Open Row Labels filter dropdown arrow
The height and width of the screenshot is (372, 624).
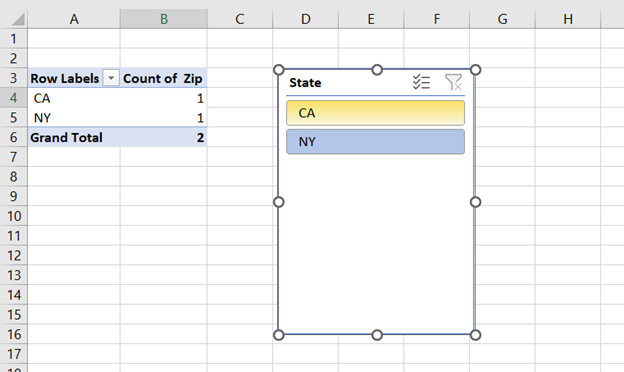coord(111,78)
